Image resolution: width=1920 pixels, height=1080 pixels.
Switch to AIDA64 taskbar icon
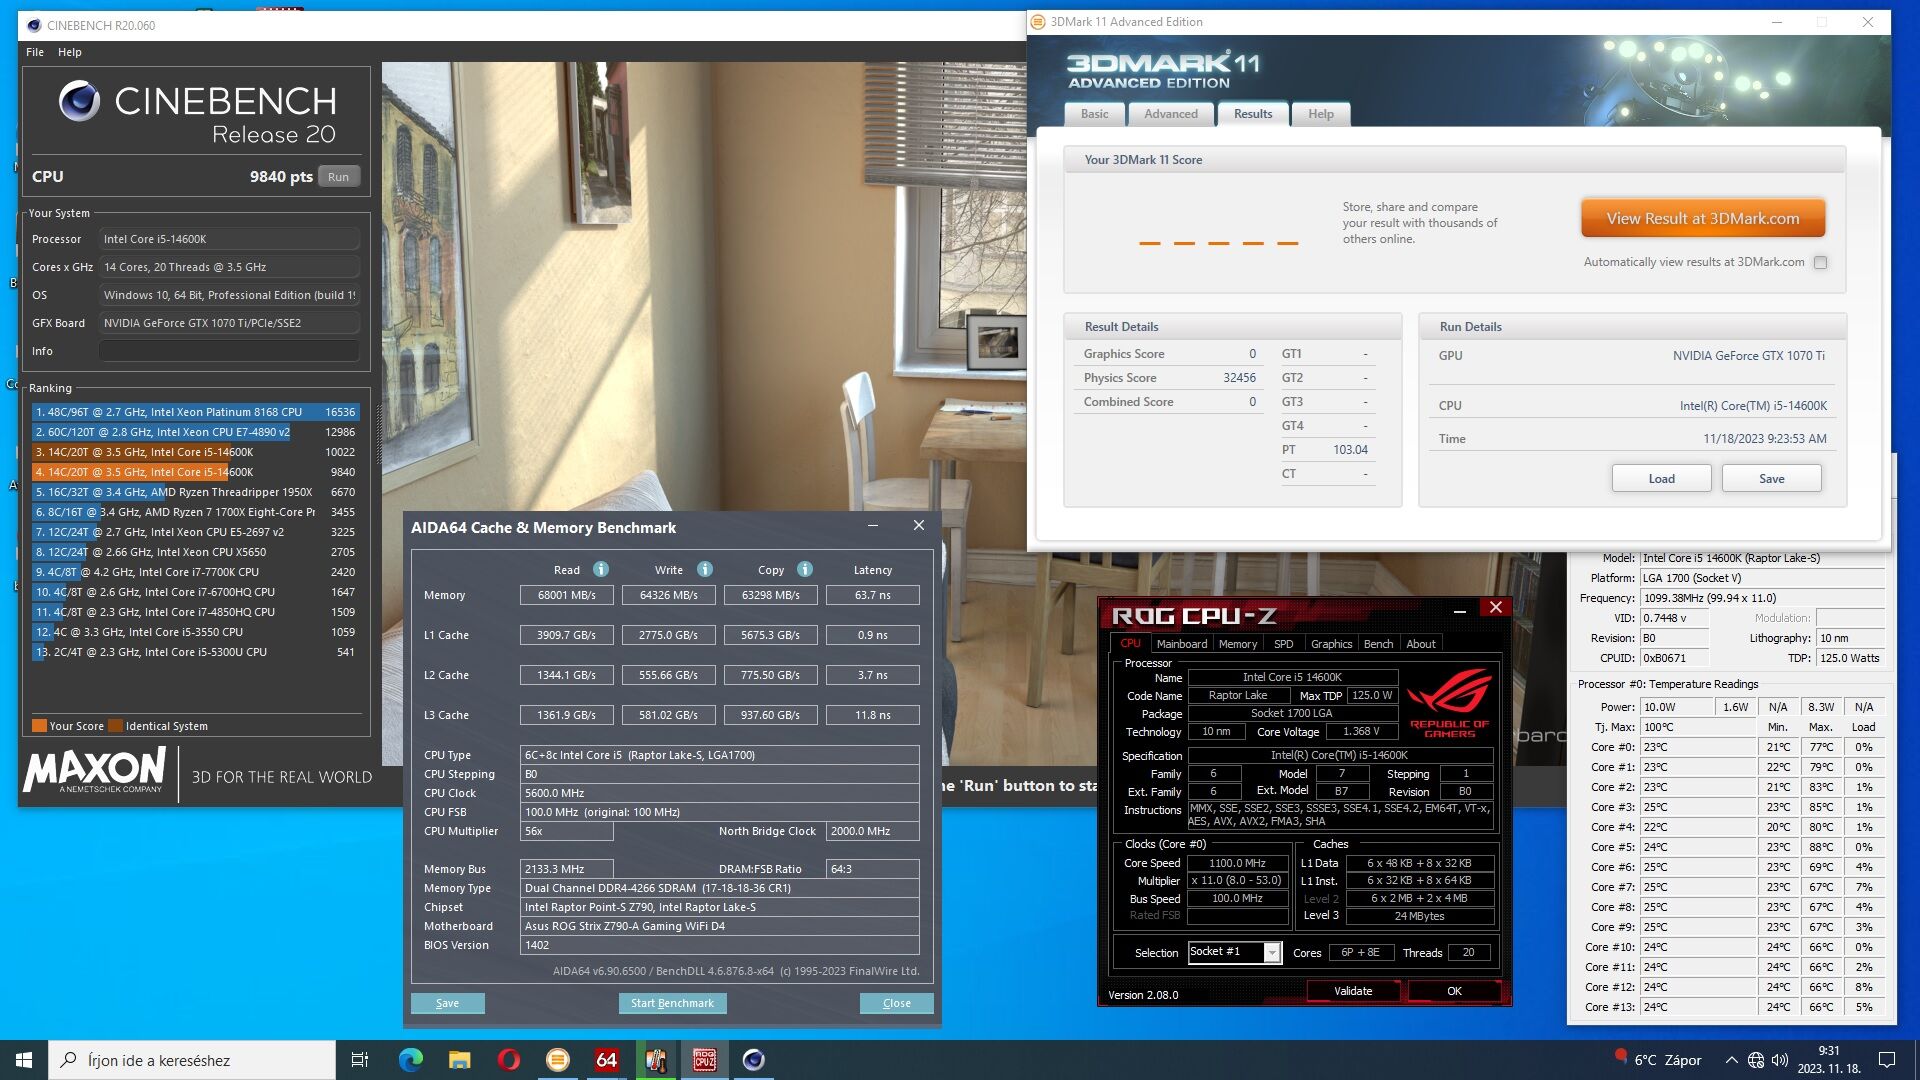pyautogui.click(x=606, y=1060)
